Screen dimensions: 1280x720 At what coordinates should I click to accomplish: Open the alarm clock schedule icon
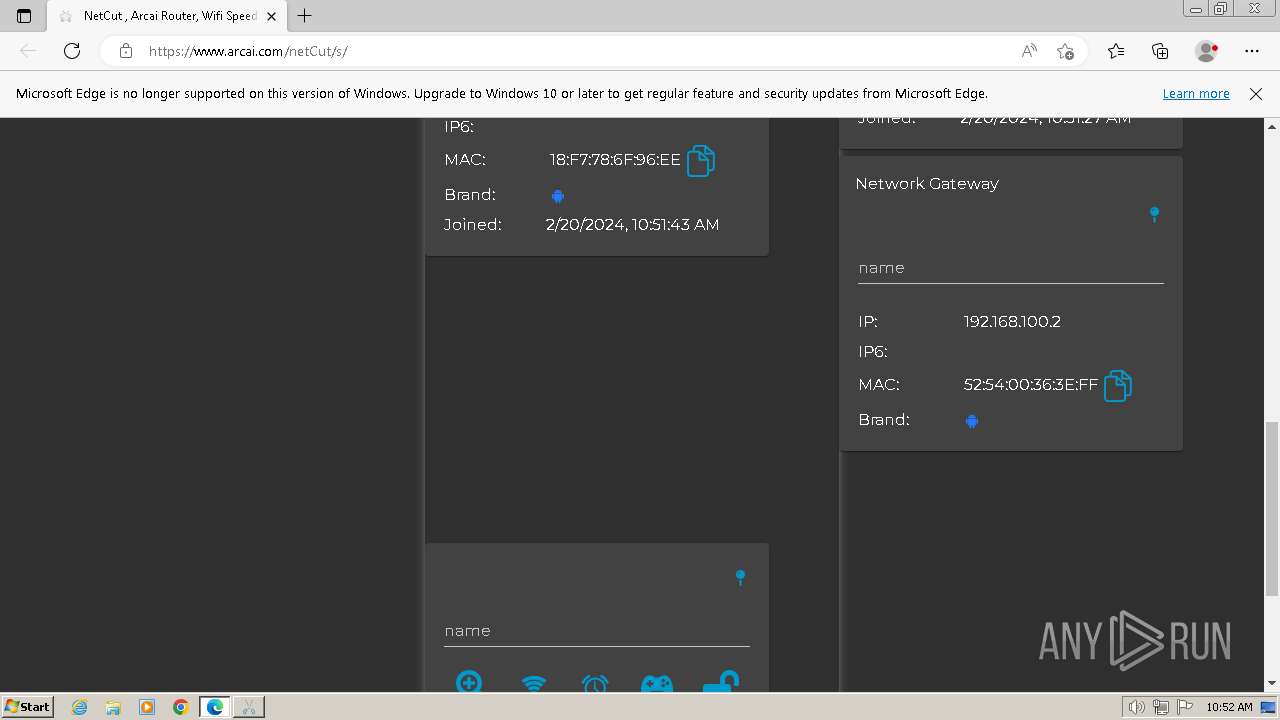pyautogui.click(x=595, y=684)
